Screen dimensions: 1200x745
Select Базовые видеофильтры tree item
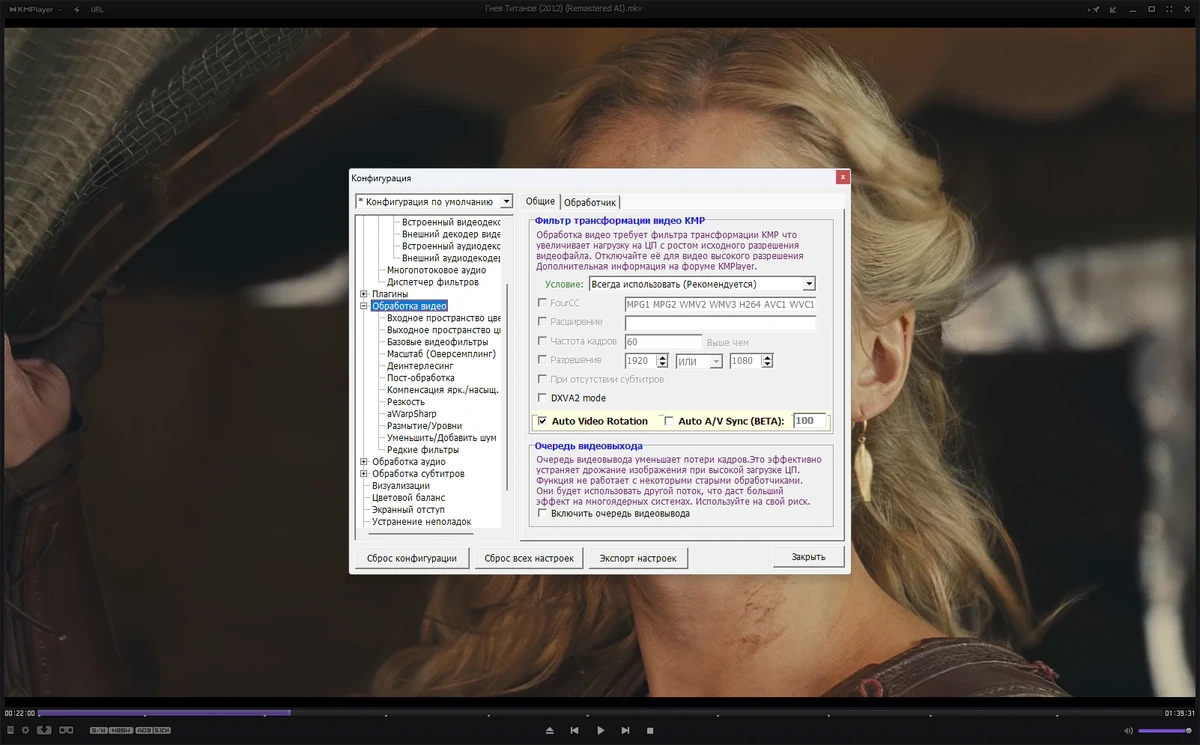tap(437, 342)
